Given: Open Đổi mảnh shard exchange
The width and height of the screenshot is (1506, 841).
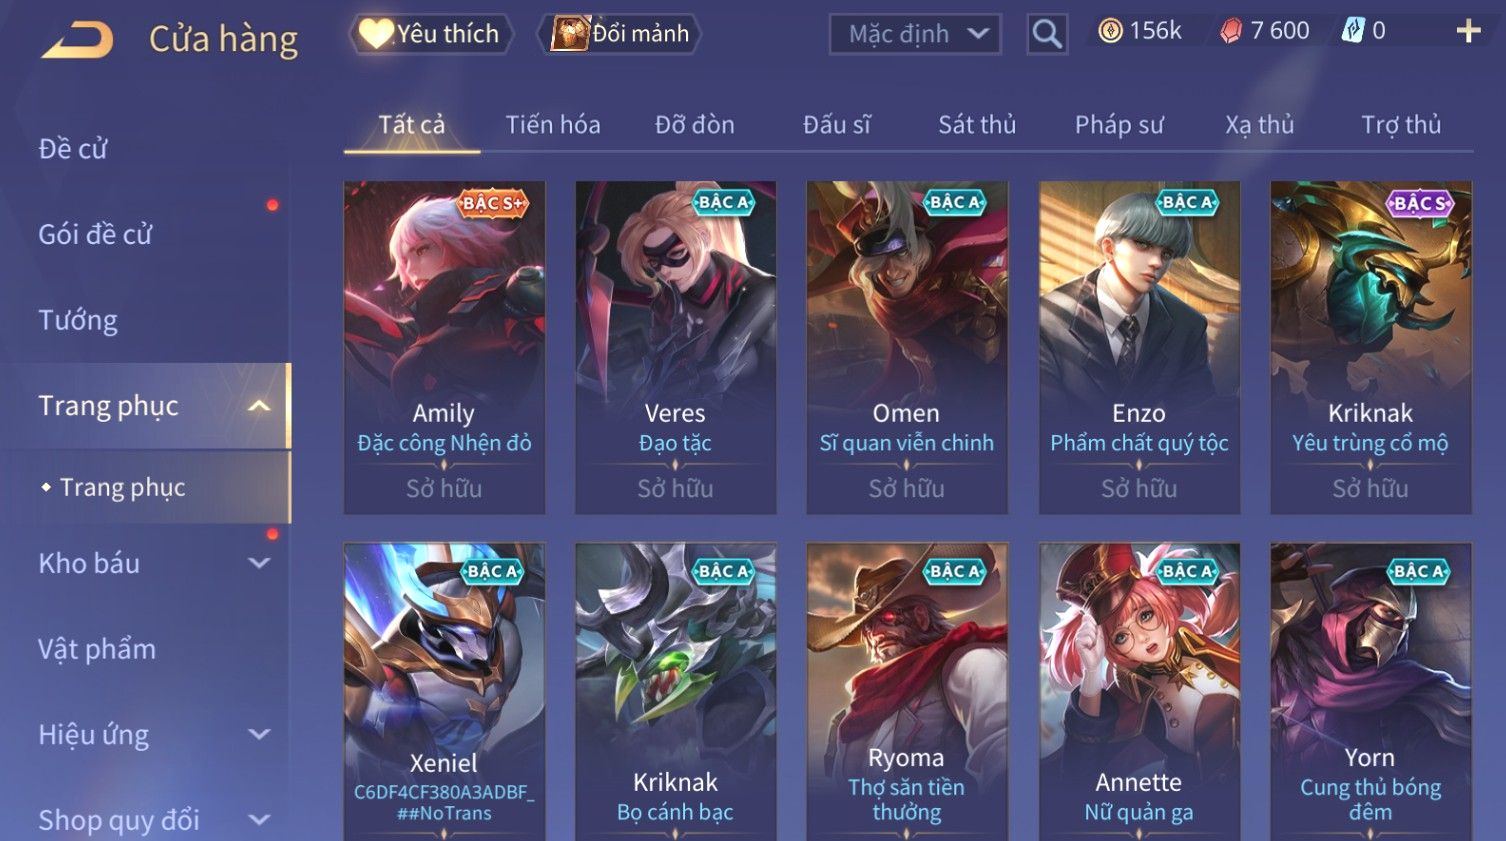Looking at the screenshot, I should tap(620, 34).
